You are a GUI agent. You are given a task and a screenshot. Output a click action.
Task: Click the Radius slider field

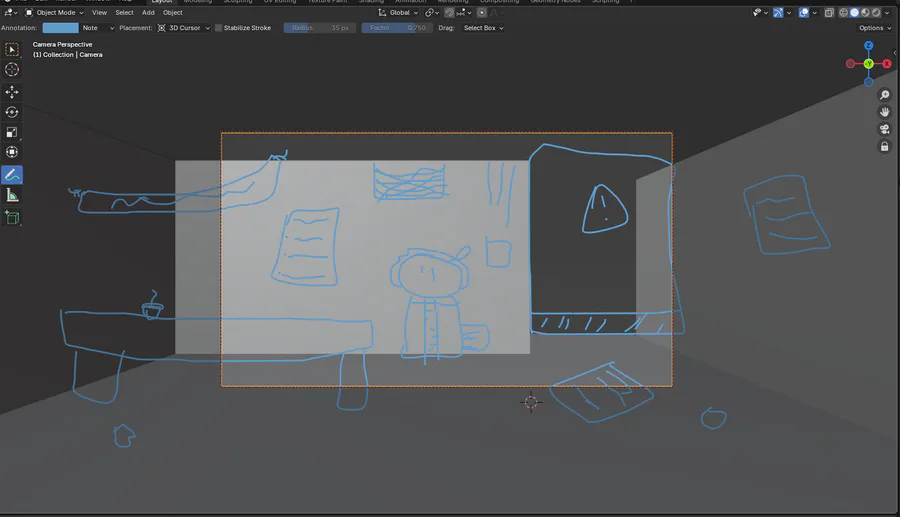320,28
